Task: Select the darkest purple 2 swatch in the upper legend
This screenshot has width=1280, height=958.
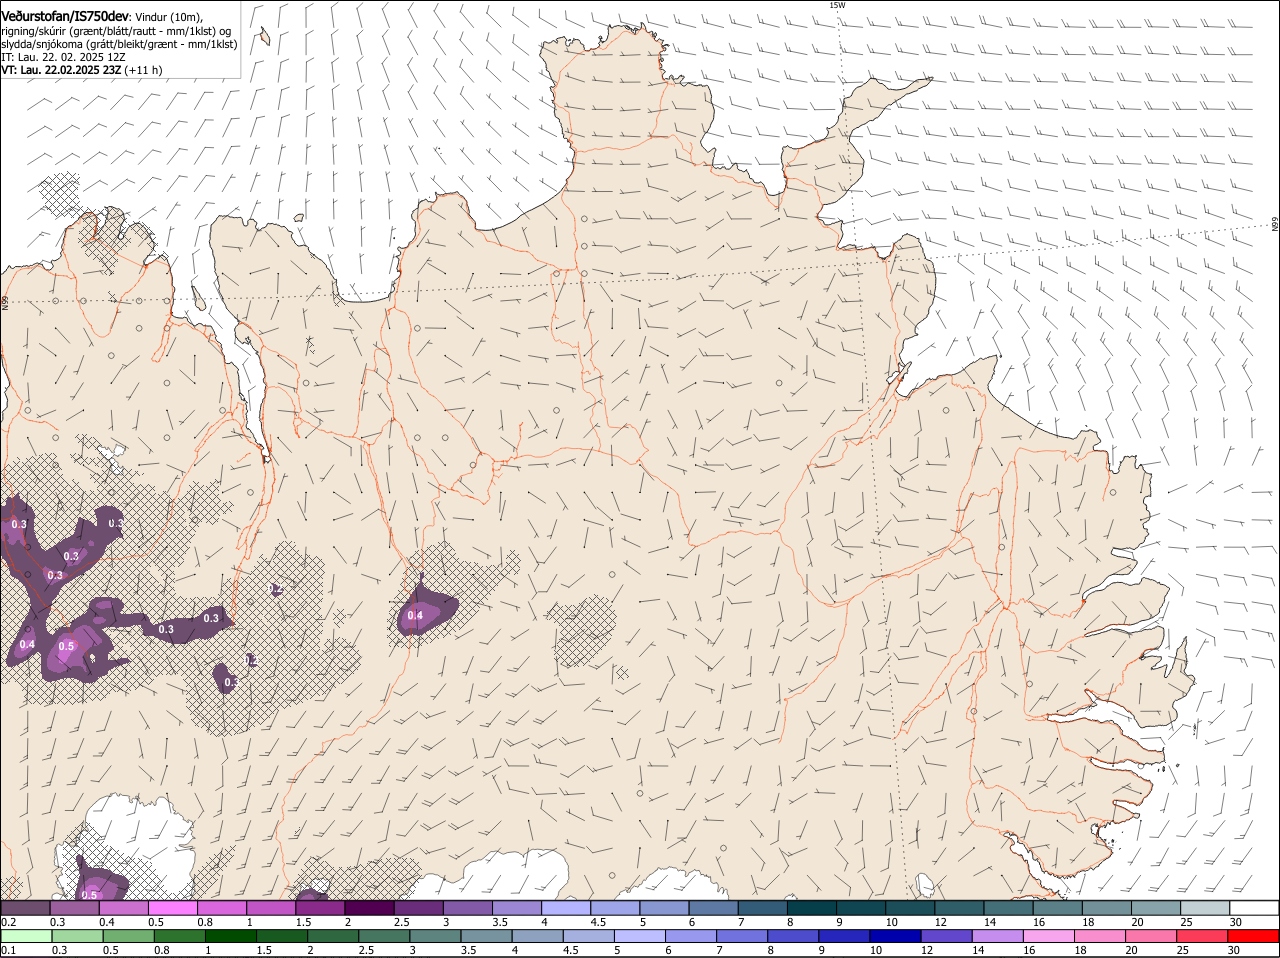Action: (x=368, y=907)
